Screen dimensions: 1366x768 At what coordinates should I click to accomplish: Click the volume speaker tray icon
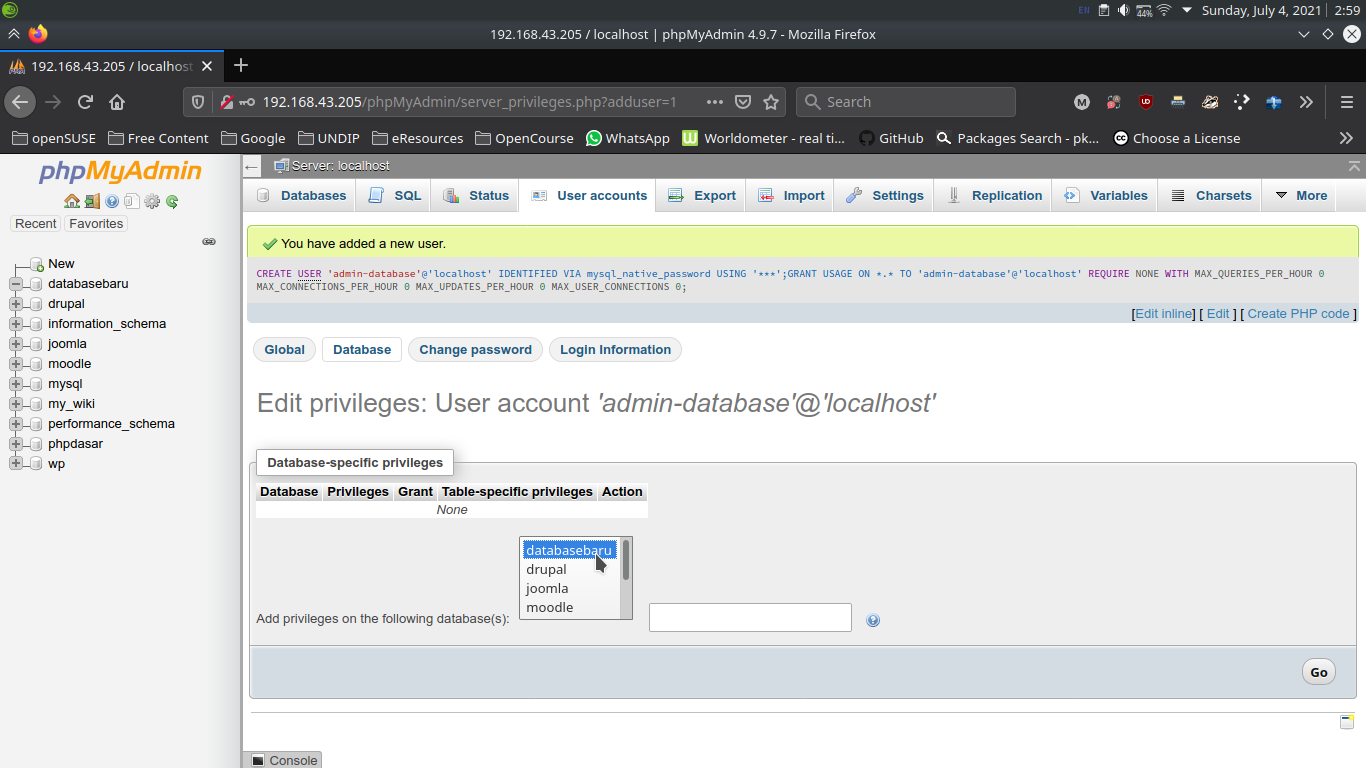(1123, 10)
